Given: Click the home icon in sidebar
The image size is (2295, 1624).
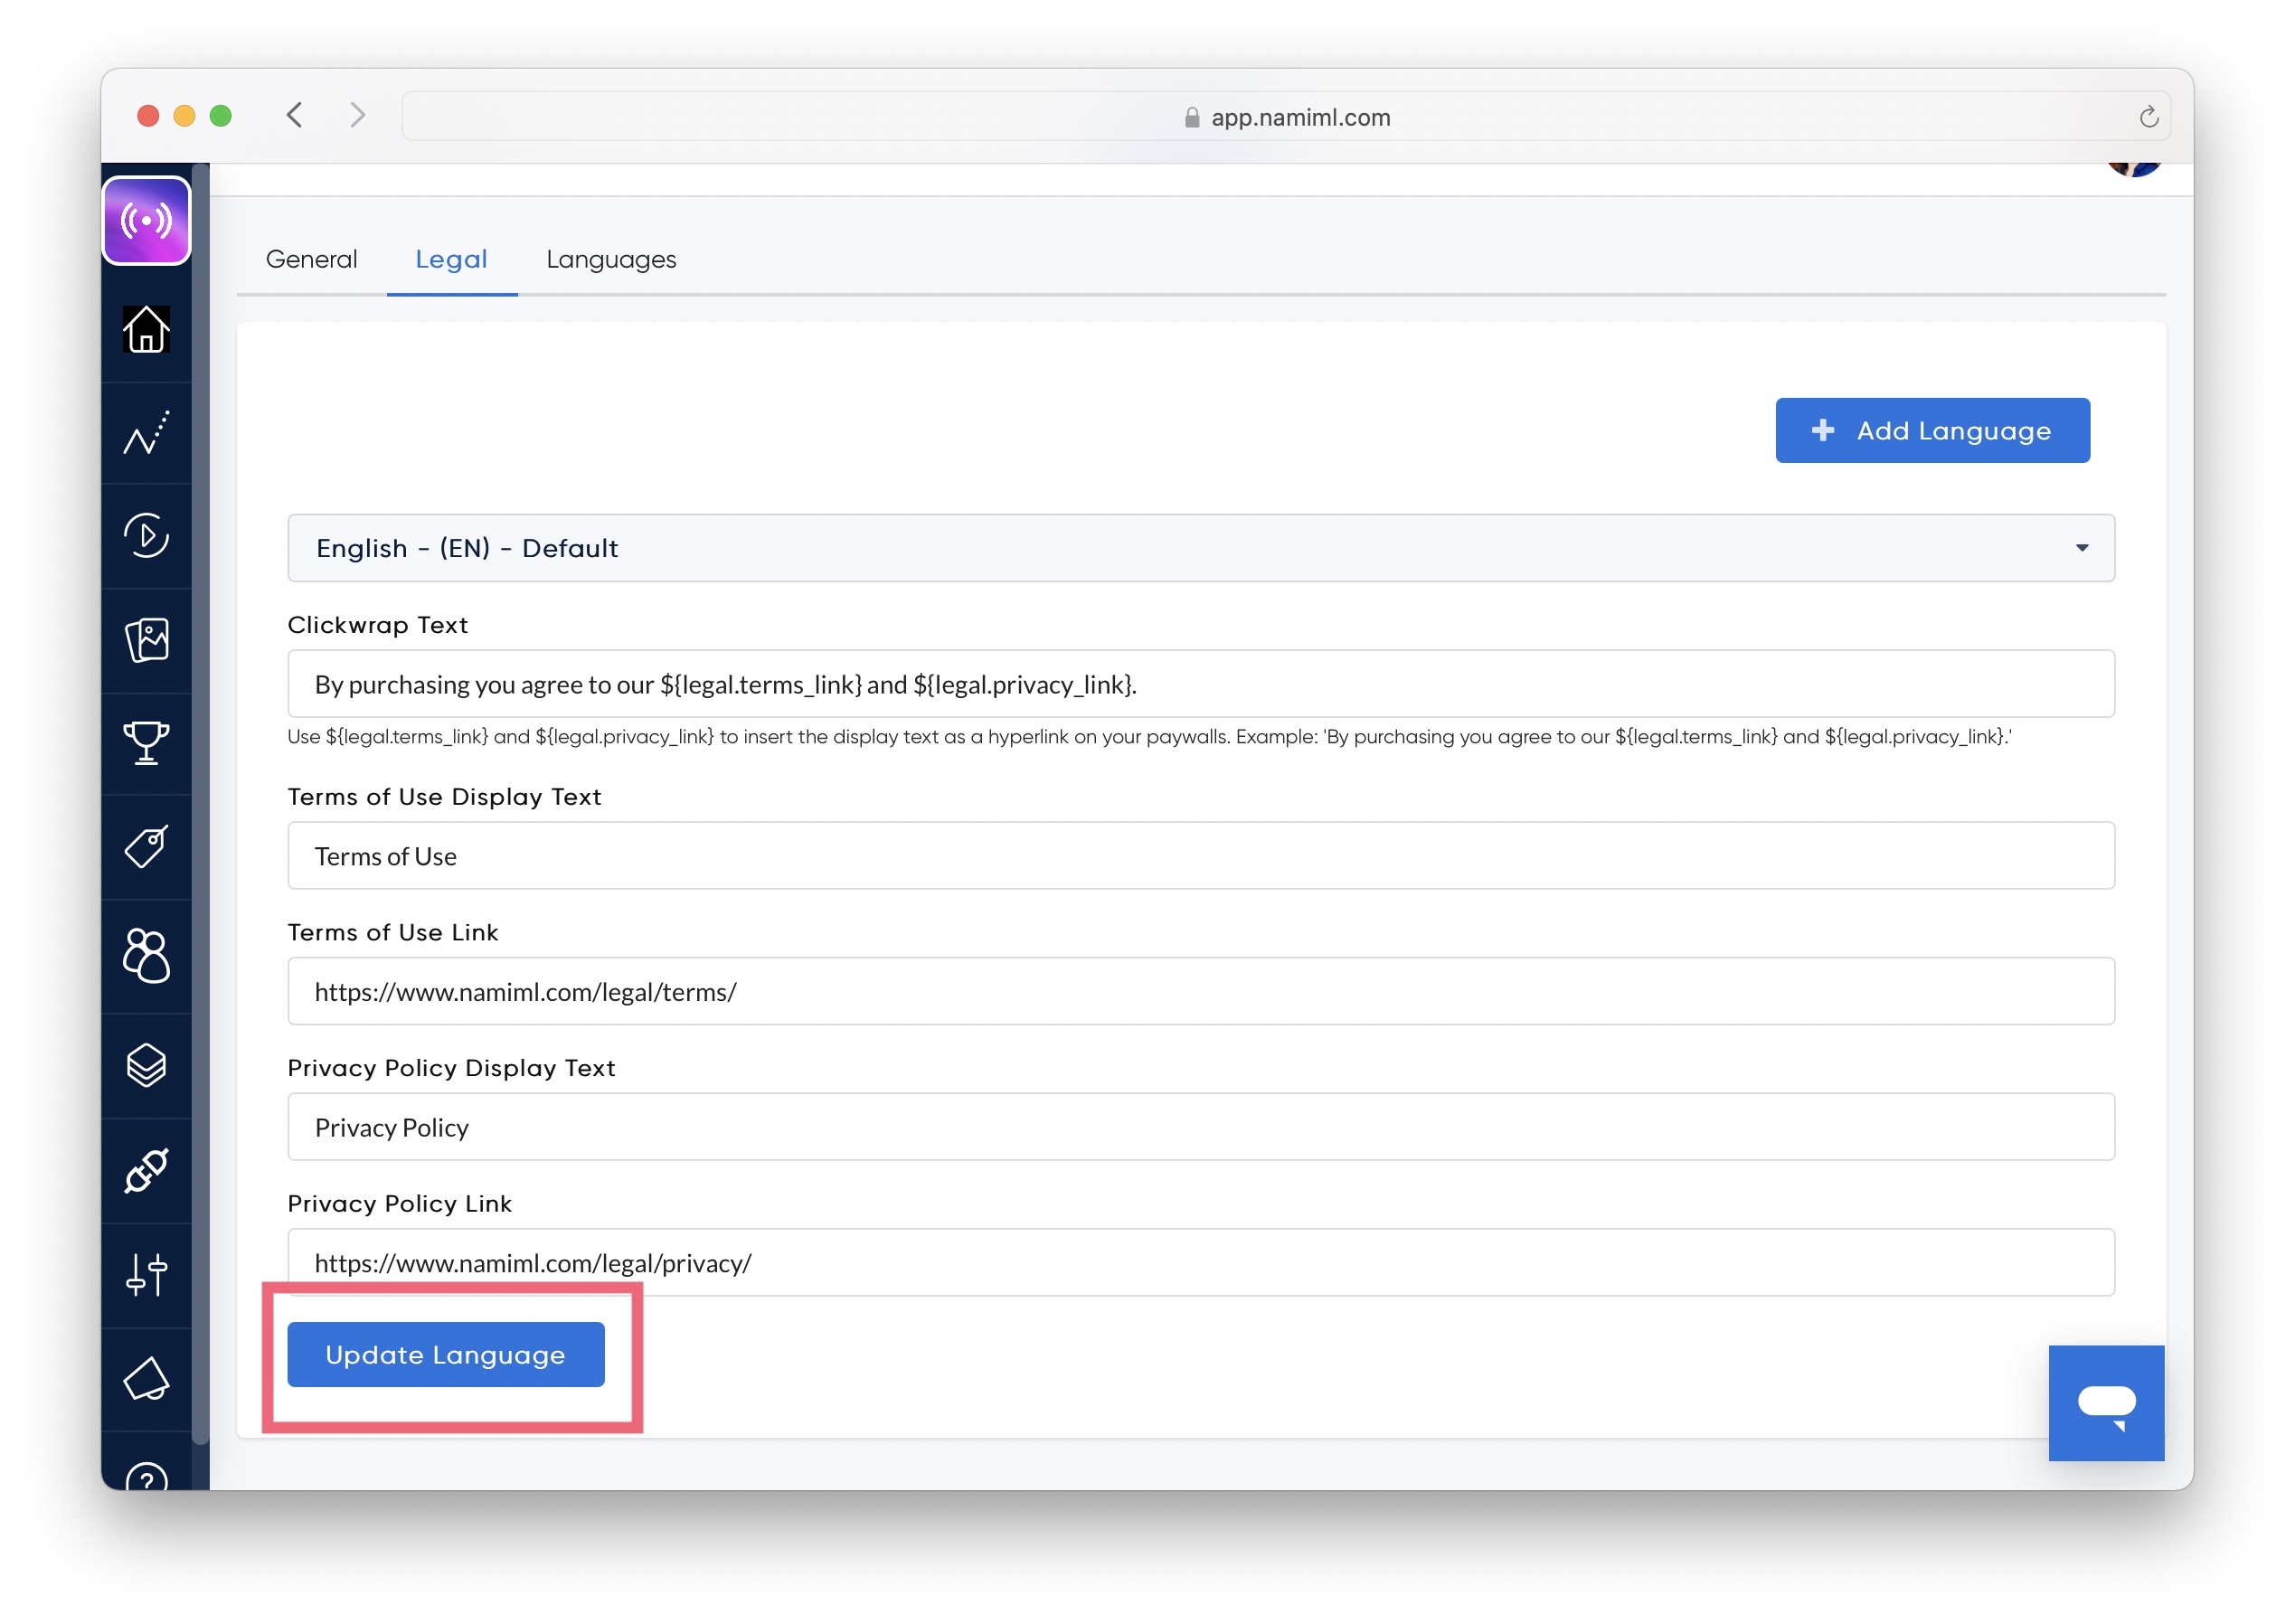Looking at the screenshot, I should click(146, 329).
